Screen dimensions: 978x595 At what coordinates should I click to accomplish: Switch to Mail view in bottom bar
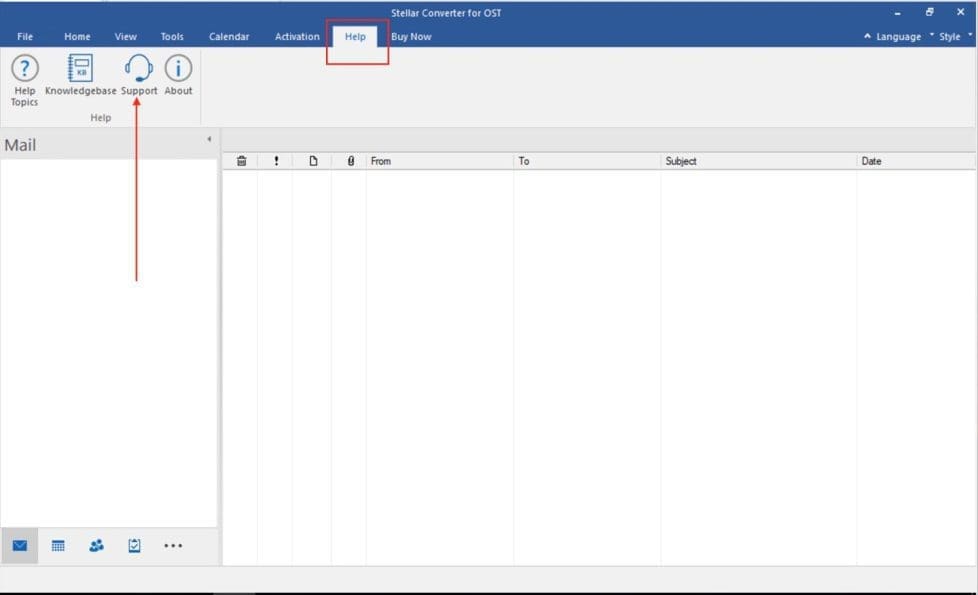pyautogui.click(x=20, y=545)
